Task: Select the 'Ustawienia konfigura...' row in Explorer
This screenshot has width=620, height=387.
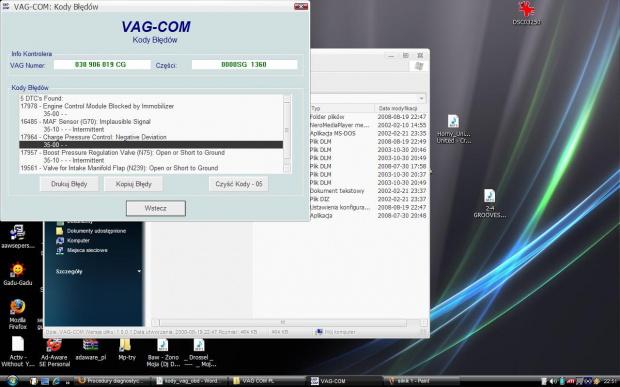Action: (x=368, y=208)
